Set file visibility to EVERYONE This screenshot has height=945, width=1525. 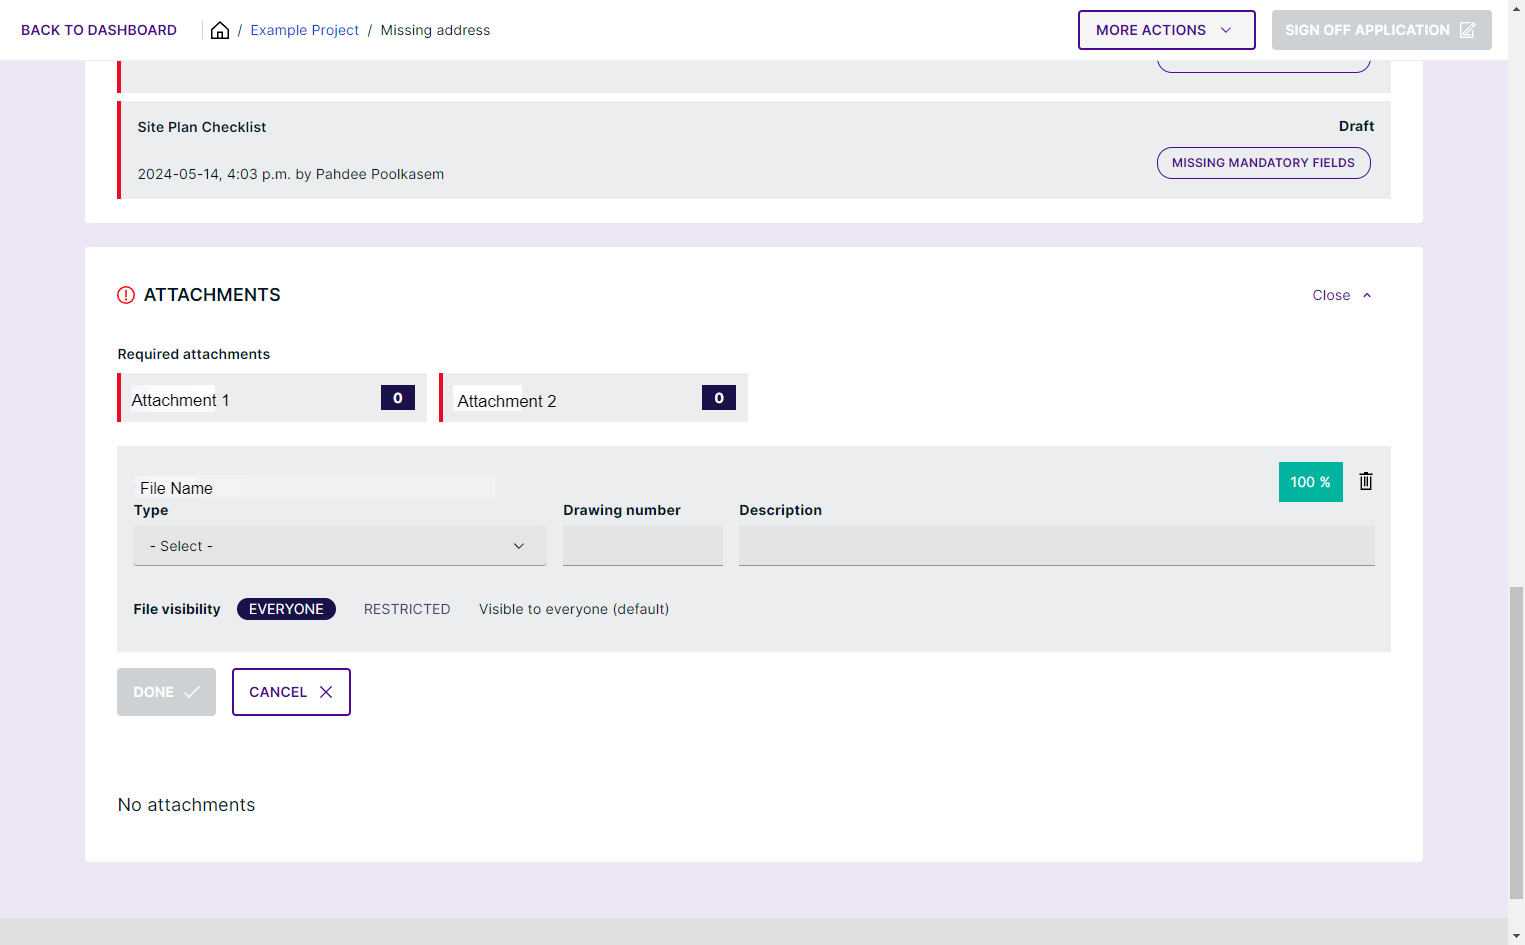[x=286, y=609]
